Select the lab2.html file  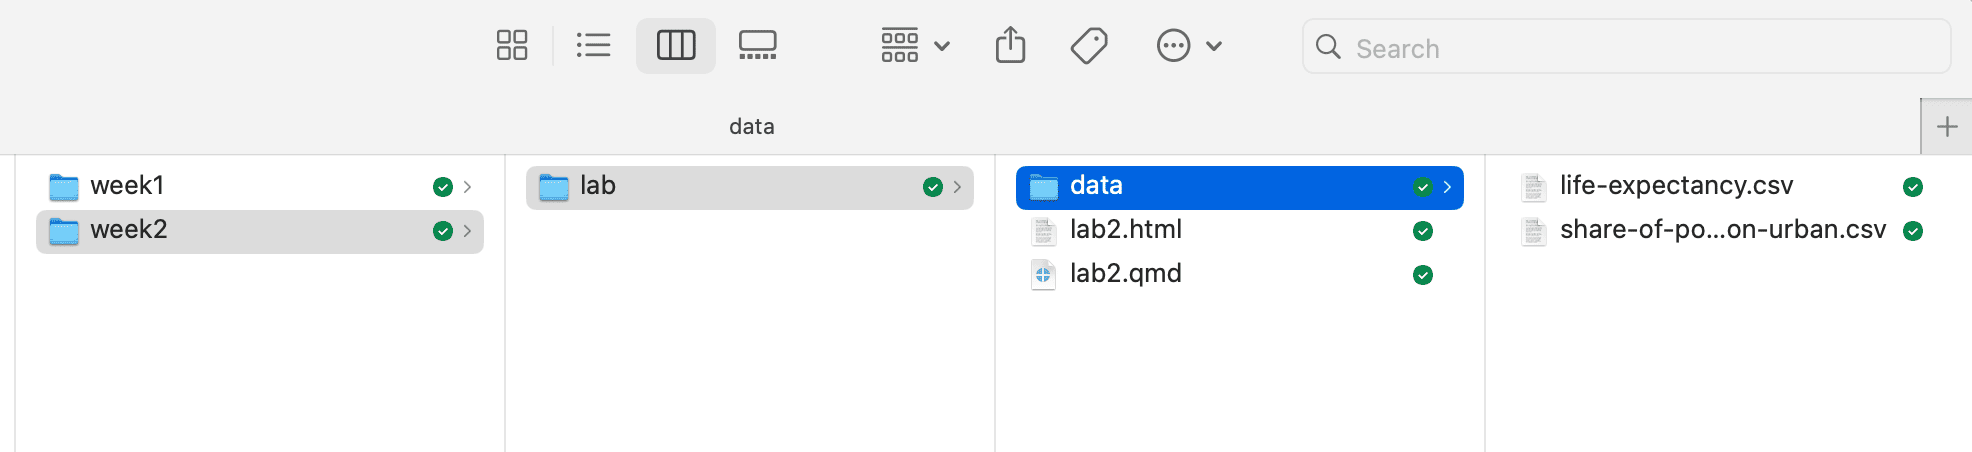1126,230
